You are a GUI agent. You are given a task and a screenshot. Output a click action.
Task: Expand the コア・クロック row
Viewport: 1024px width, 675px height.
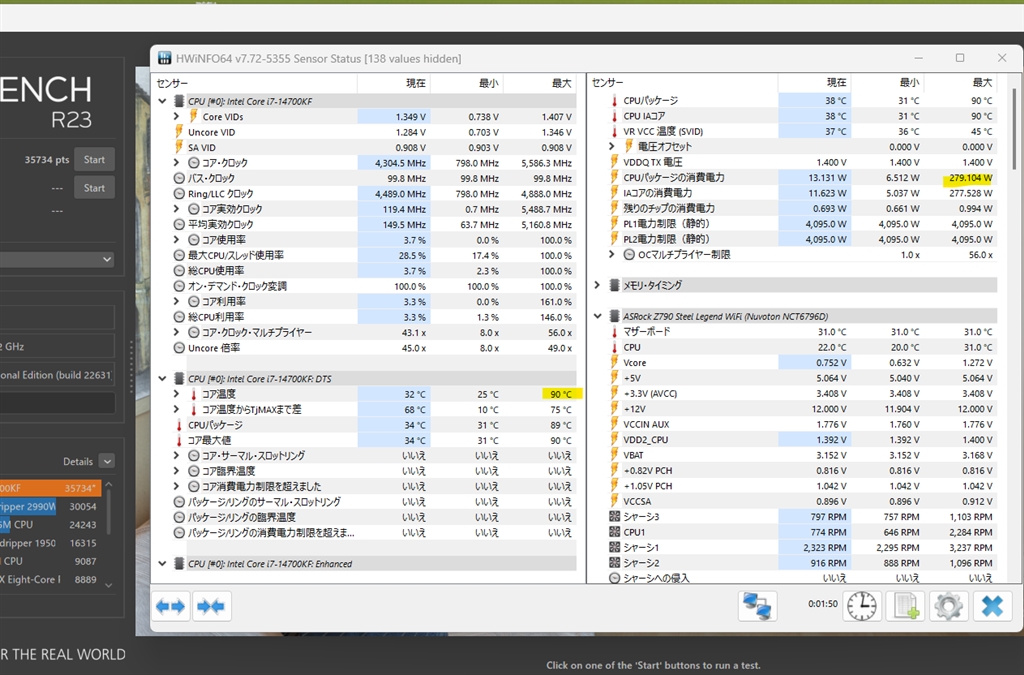coord(176,163)
